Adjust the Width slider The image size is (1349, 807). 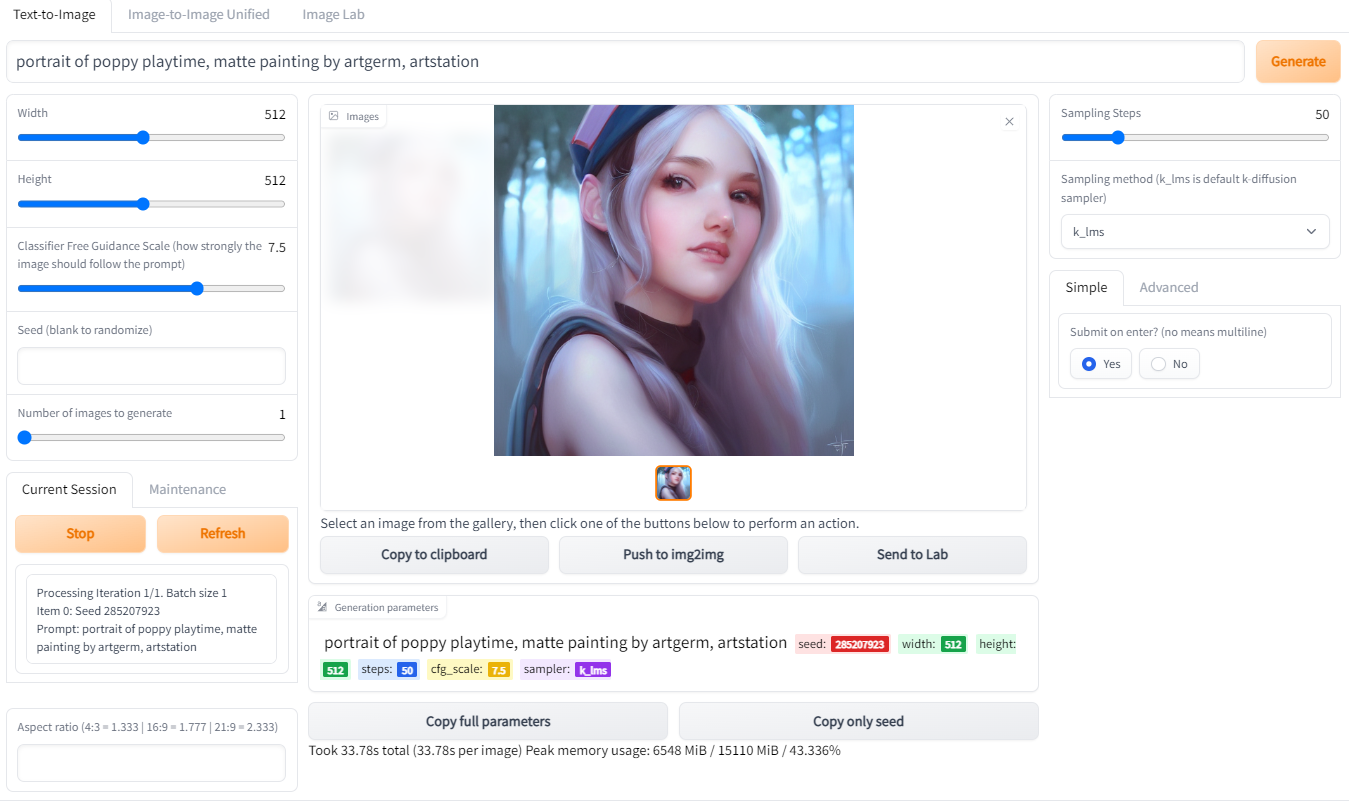coord(151,138)
